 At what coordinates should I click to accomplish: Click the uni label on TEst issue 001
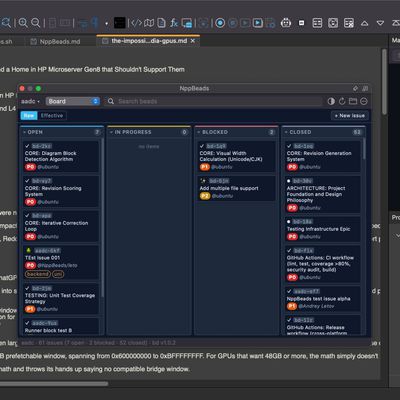click(58, 274)
